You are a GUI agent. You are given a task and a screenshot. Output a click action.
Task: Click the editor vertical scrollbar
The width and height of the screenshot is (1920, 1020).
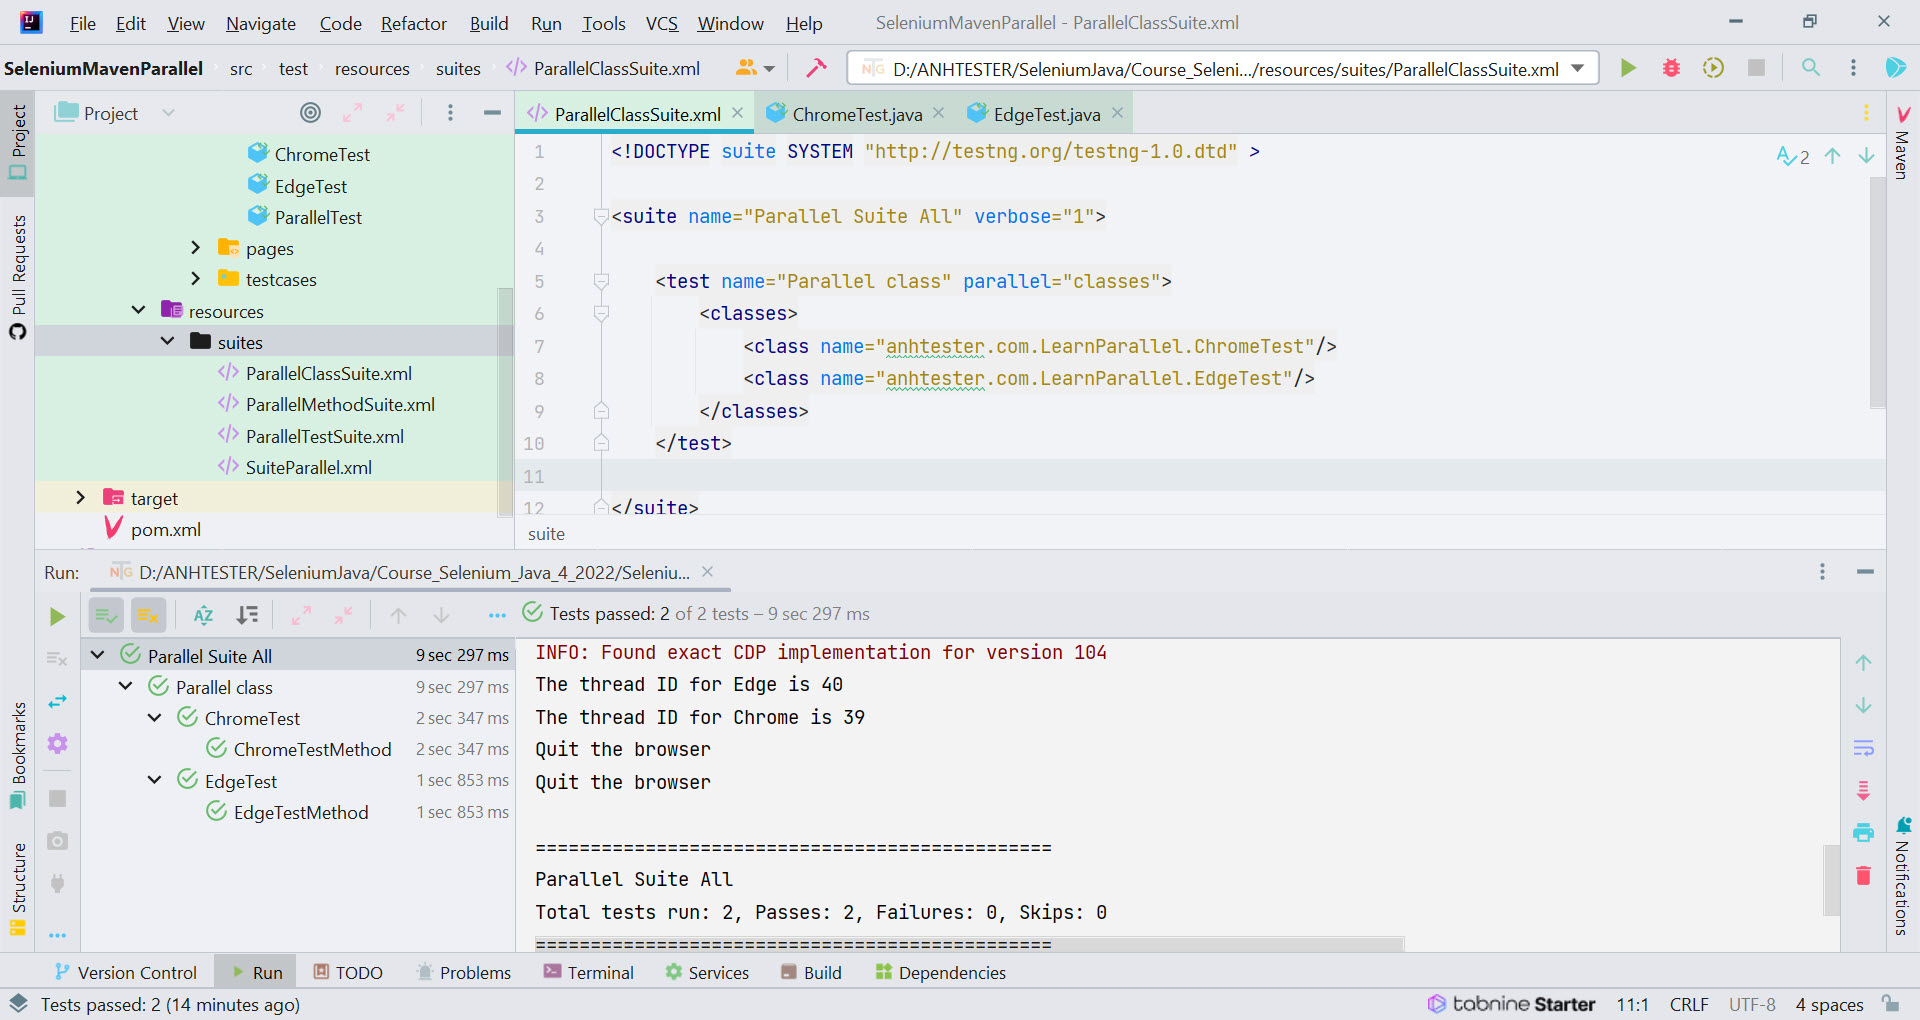[1877, 293]
